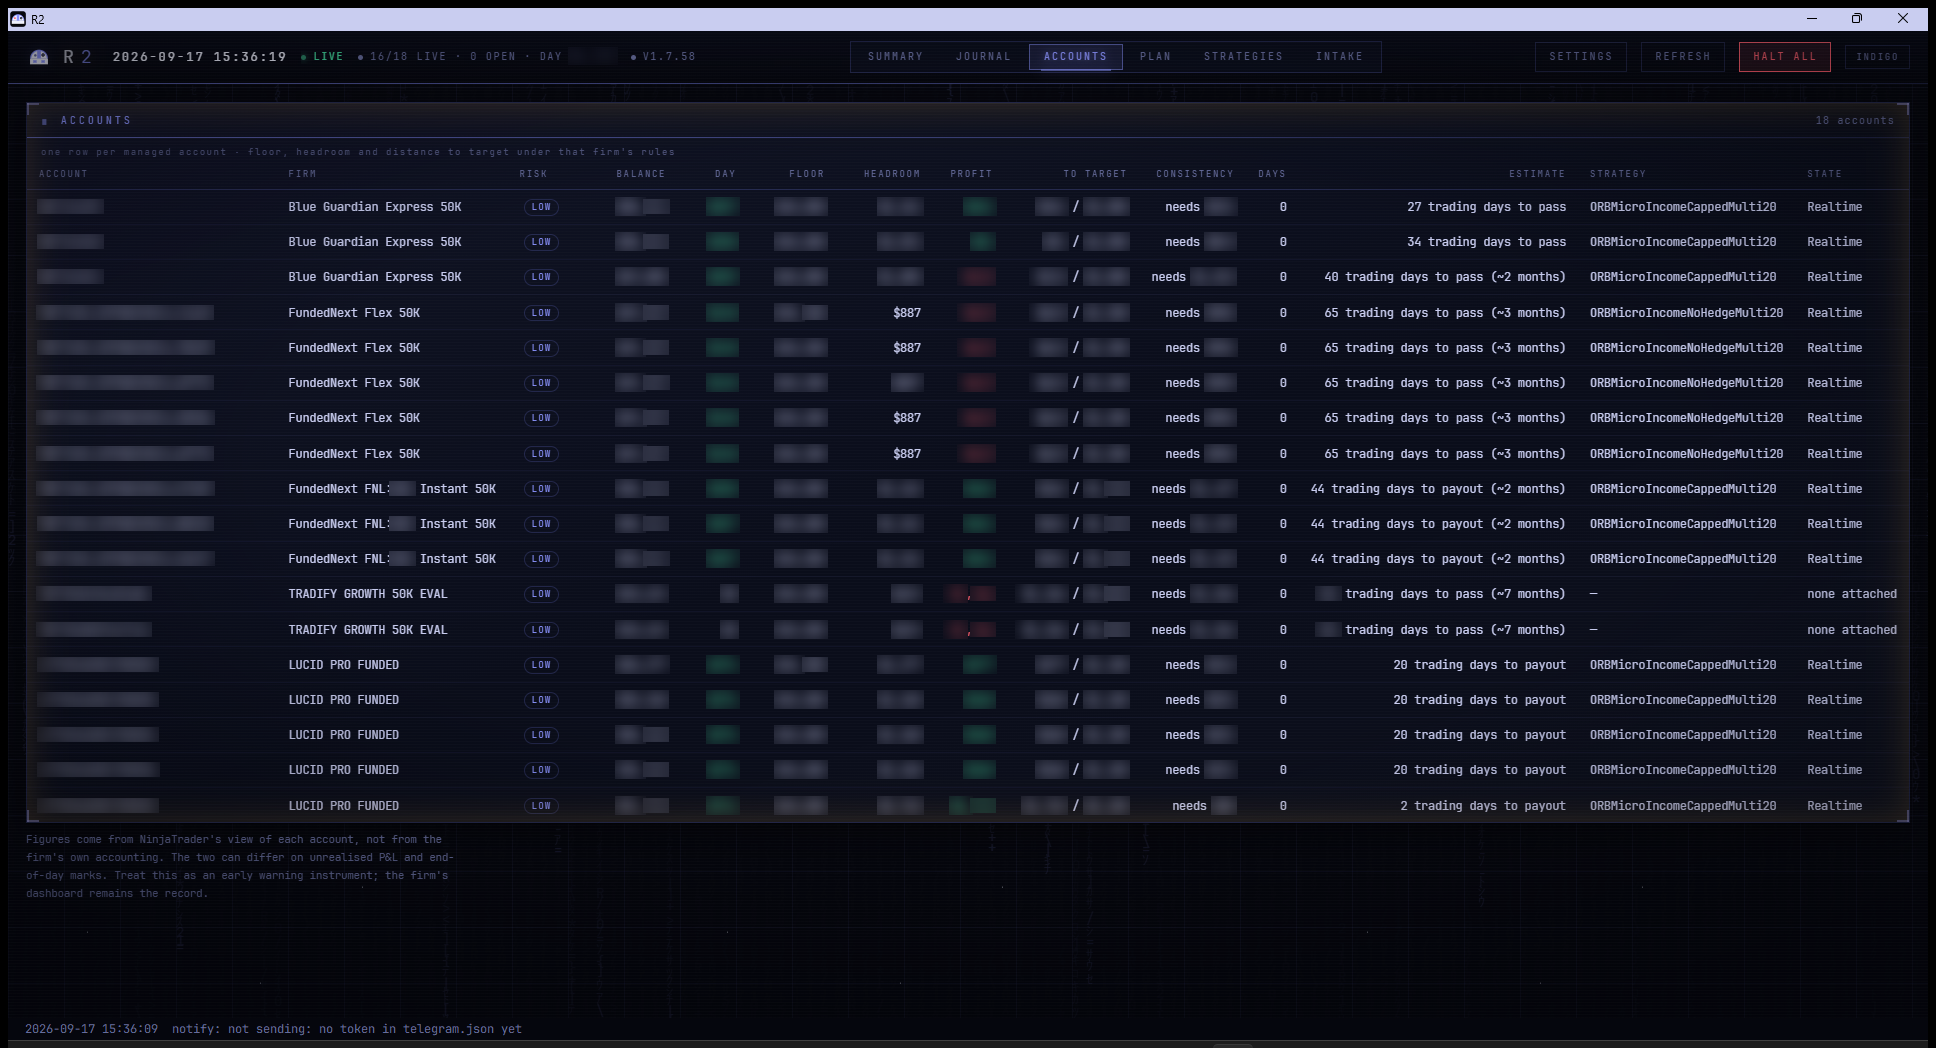Image resolution: width=1936 pixels, height=1048 pixels.
Task: Click the R2 helmet logo icon
Action: (x=39, y=57)
